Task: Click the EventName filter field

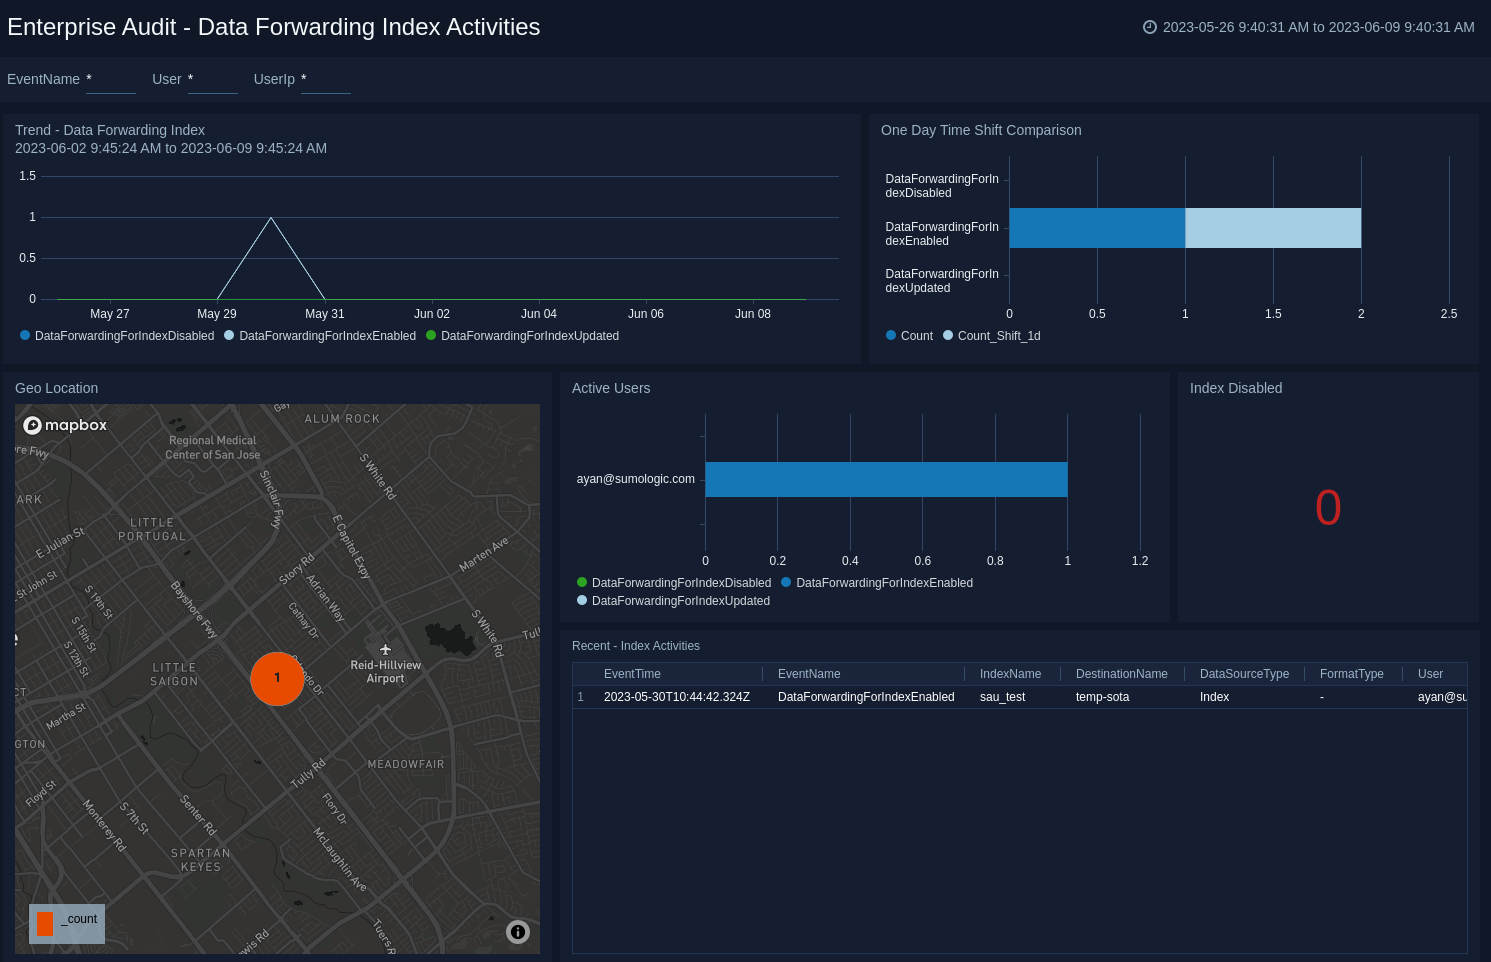Action: tap(110, 80)
